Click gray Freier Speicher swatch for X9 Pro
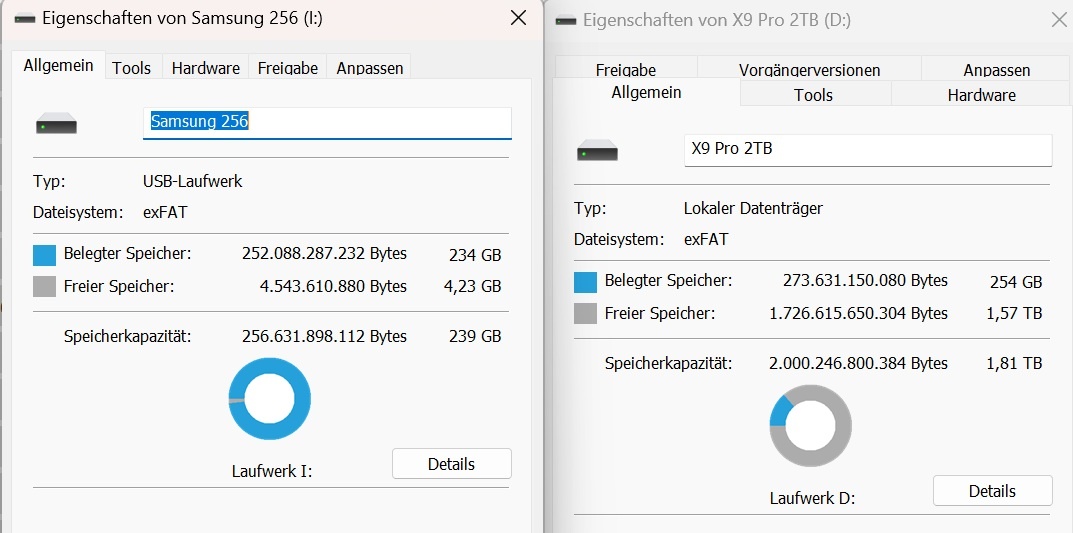1073x533 pixels. [586, 314]
